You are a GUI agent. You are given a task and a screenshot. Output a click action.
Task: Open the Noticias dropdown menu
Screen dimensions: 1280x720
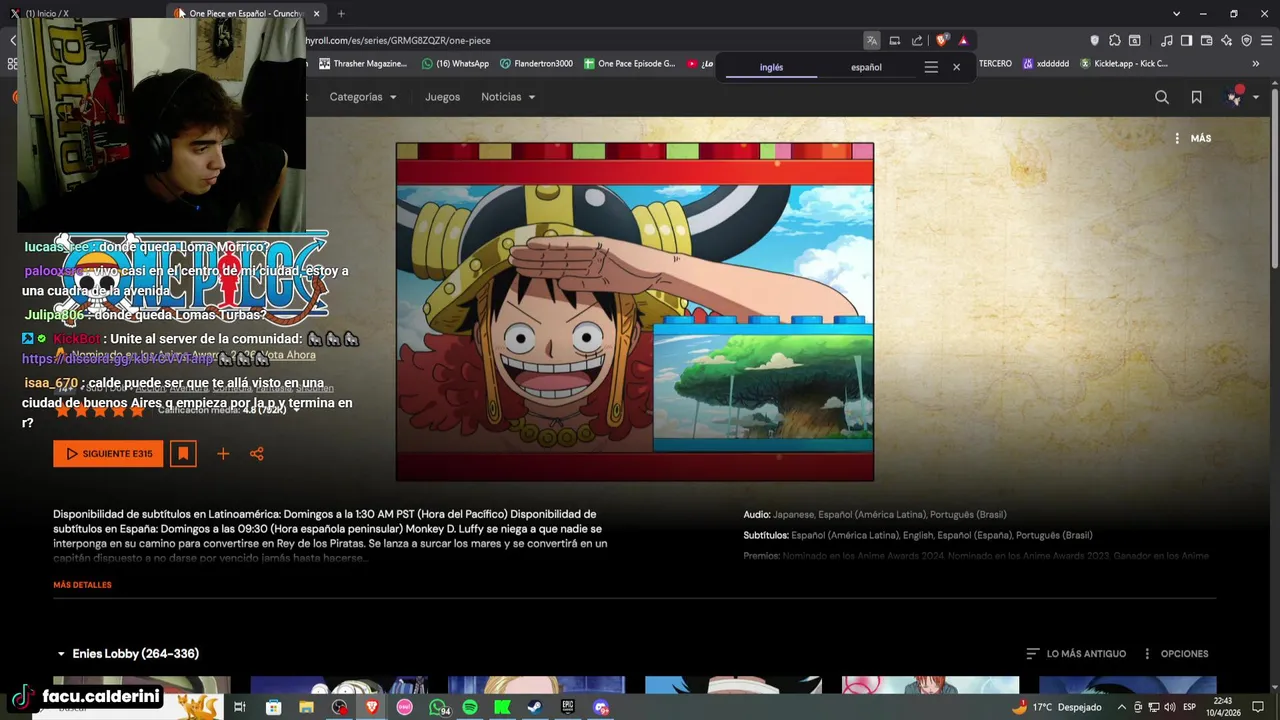tap(508, 97)
